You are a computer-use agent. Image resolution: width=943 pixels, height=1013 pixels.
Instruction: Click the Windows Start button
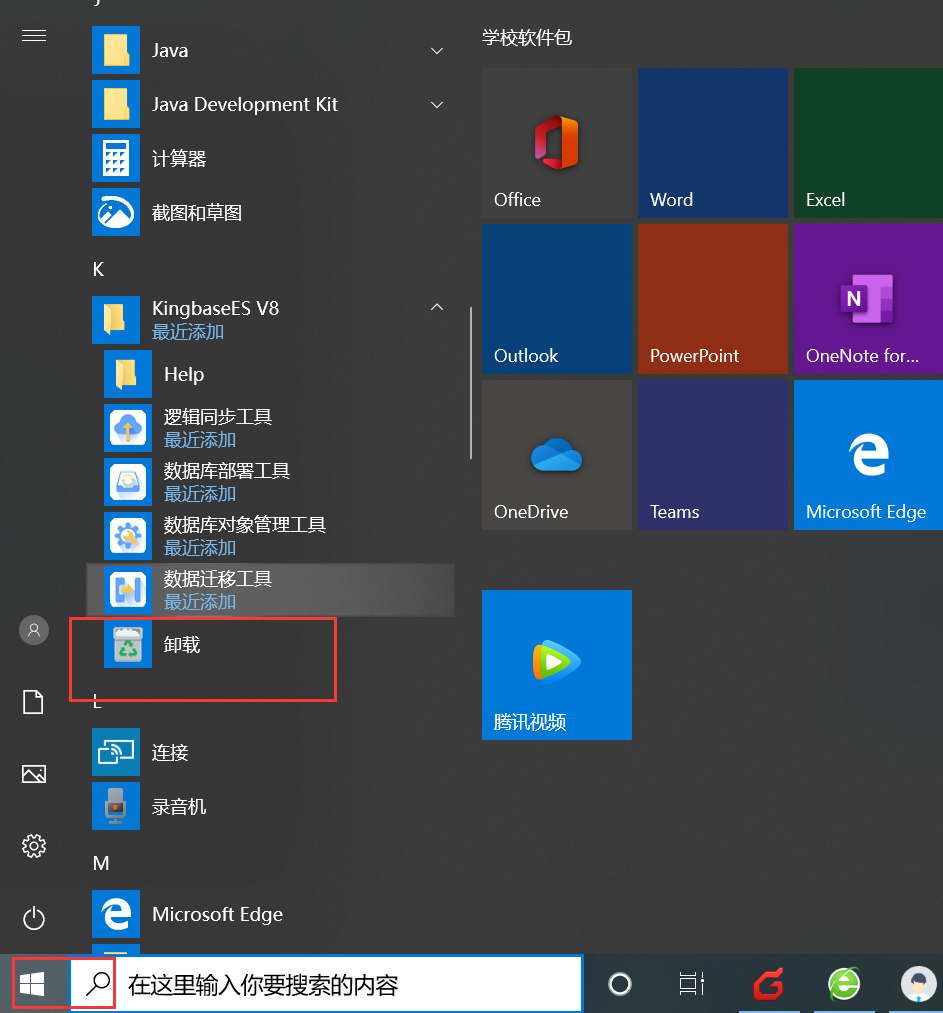point(32,985)
